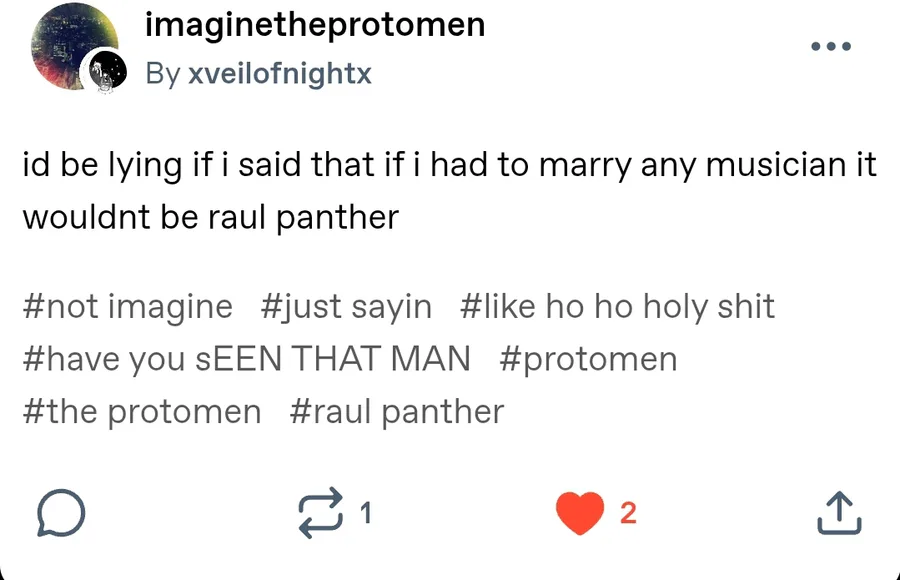The height and width of the screenshot is (580, 900).
Task: Open the #not imagine tag
Action: tap(127, 306)
